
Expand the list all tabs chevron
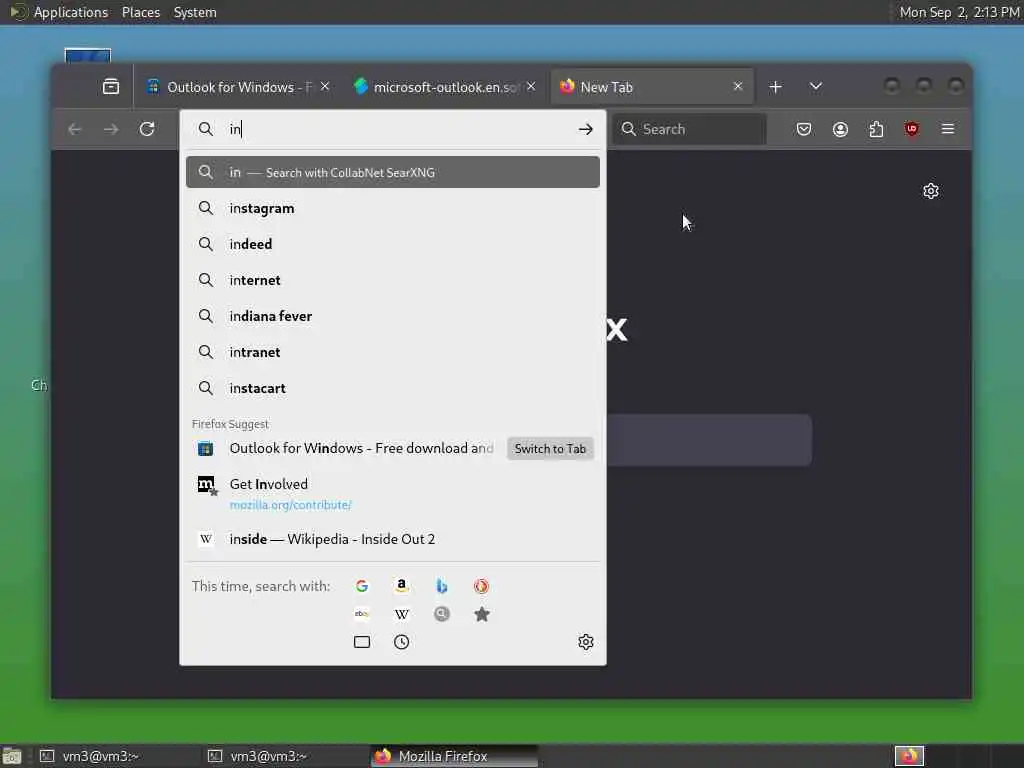(x=816, y=86)
